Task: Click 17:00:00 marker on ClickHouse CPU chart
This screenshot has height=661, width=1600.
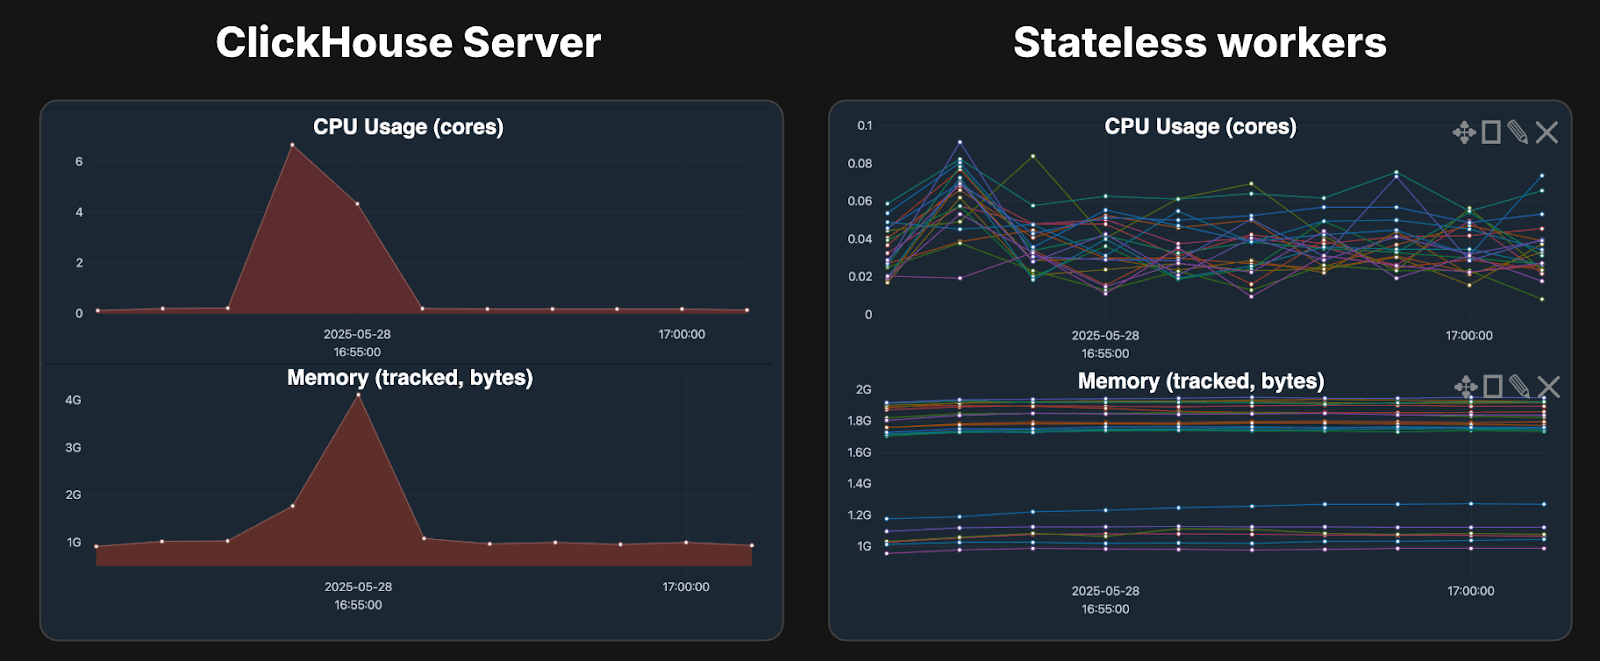Action: [681, 334]
